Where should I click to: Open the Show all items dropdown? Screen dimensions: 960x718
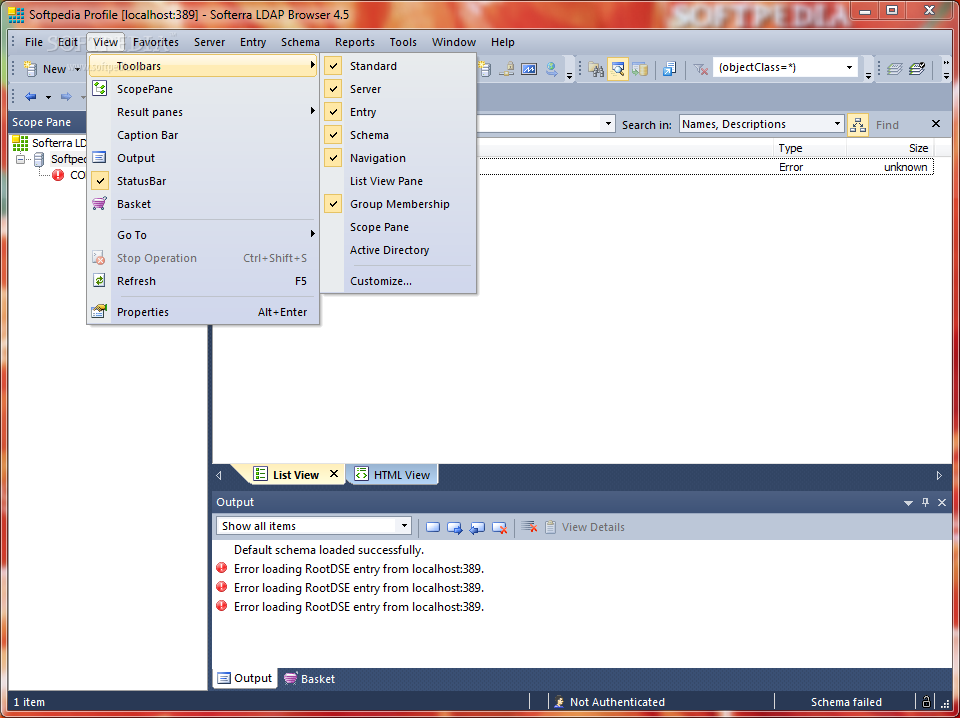pos(403,526)
